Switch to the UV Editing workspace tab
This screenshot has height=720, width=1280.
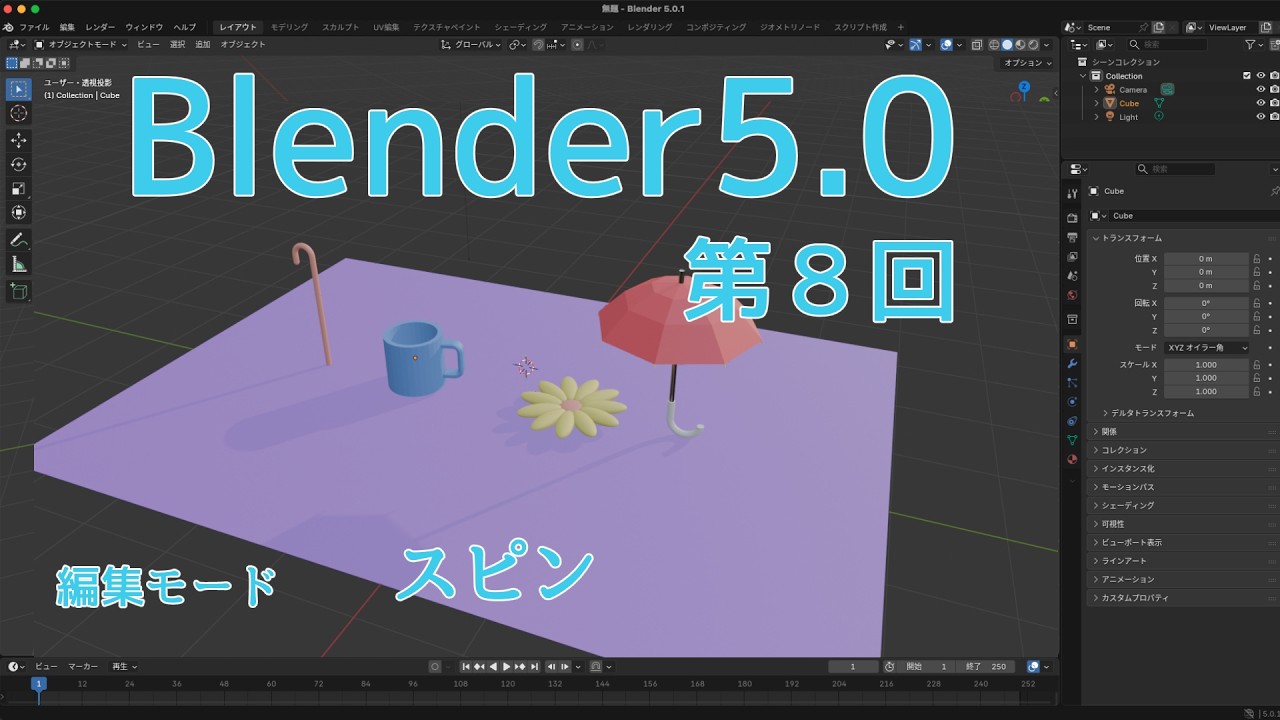(386, 27)
